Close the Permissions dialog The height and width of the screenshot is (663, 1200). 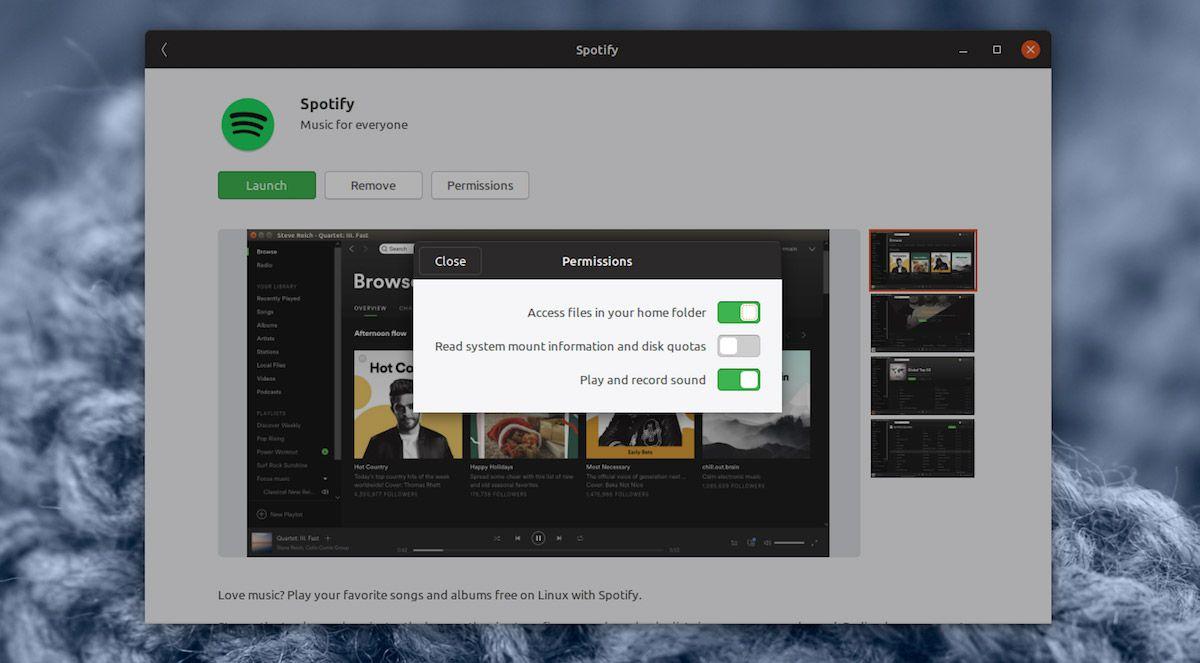point(450,261)
